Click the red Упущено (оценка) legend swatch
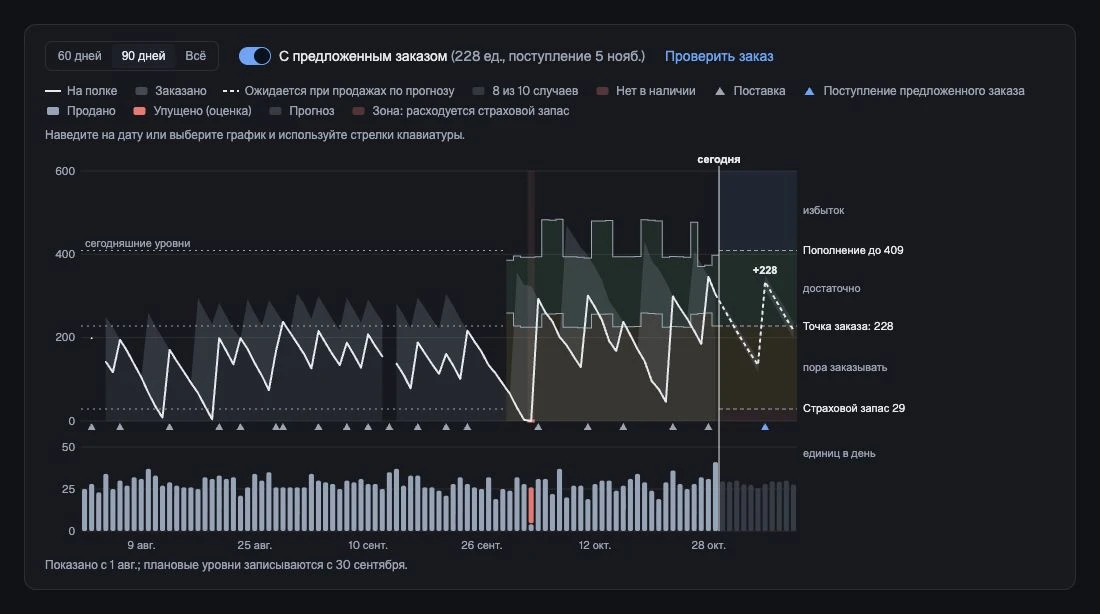Screen dimensions: 1100x614 pos(140,111)
